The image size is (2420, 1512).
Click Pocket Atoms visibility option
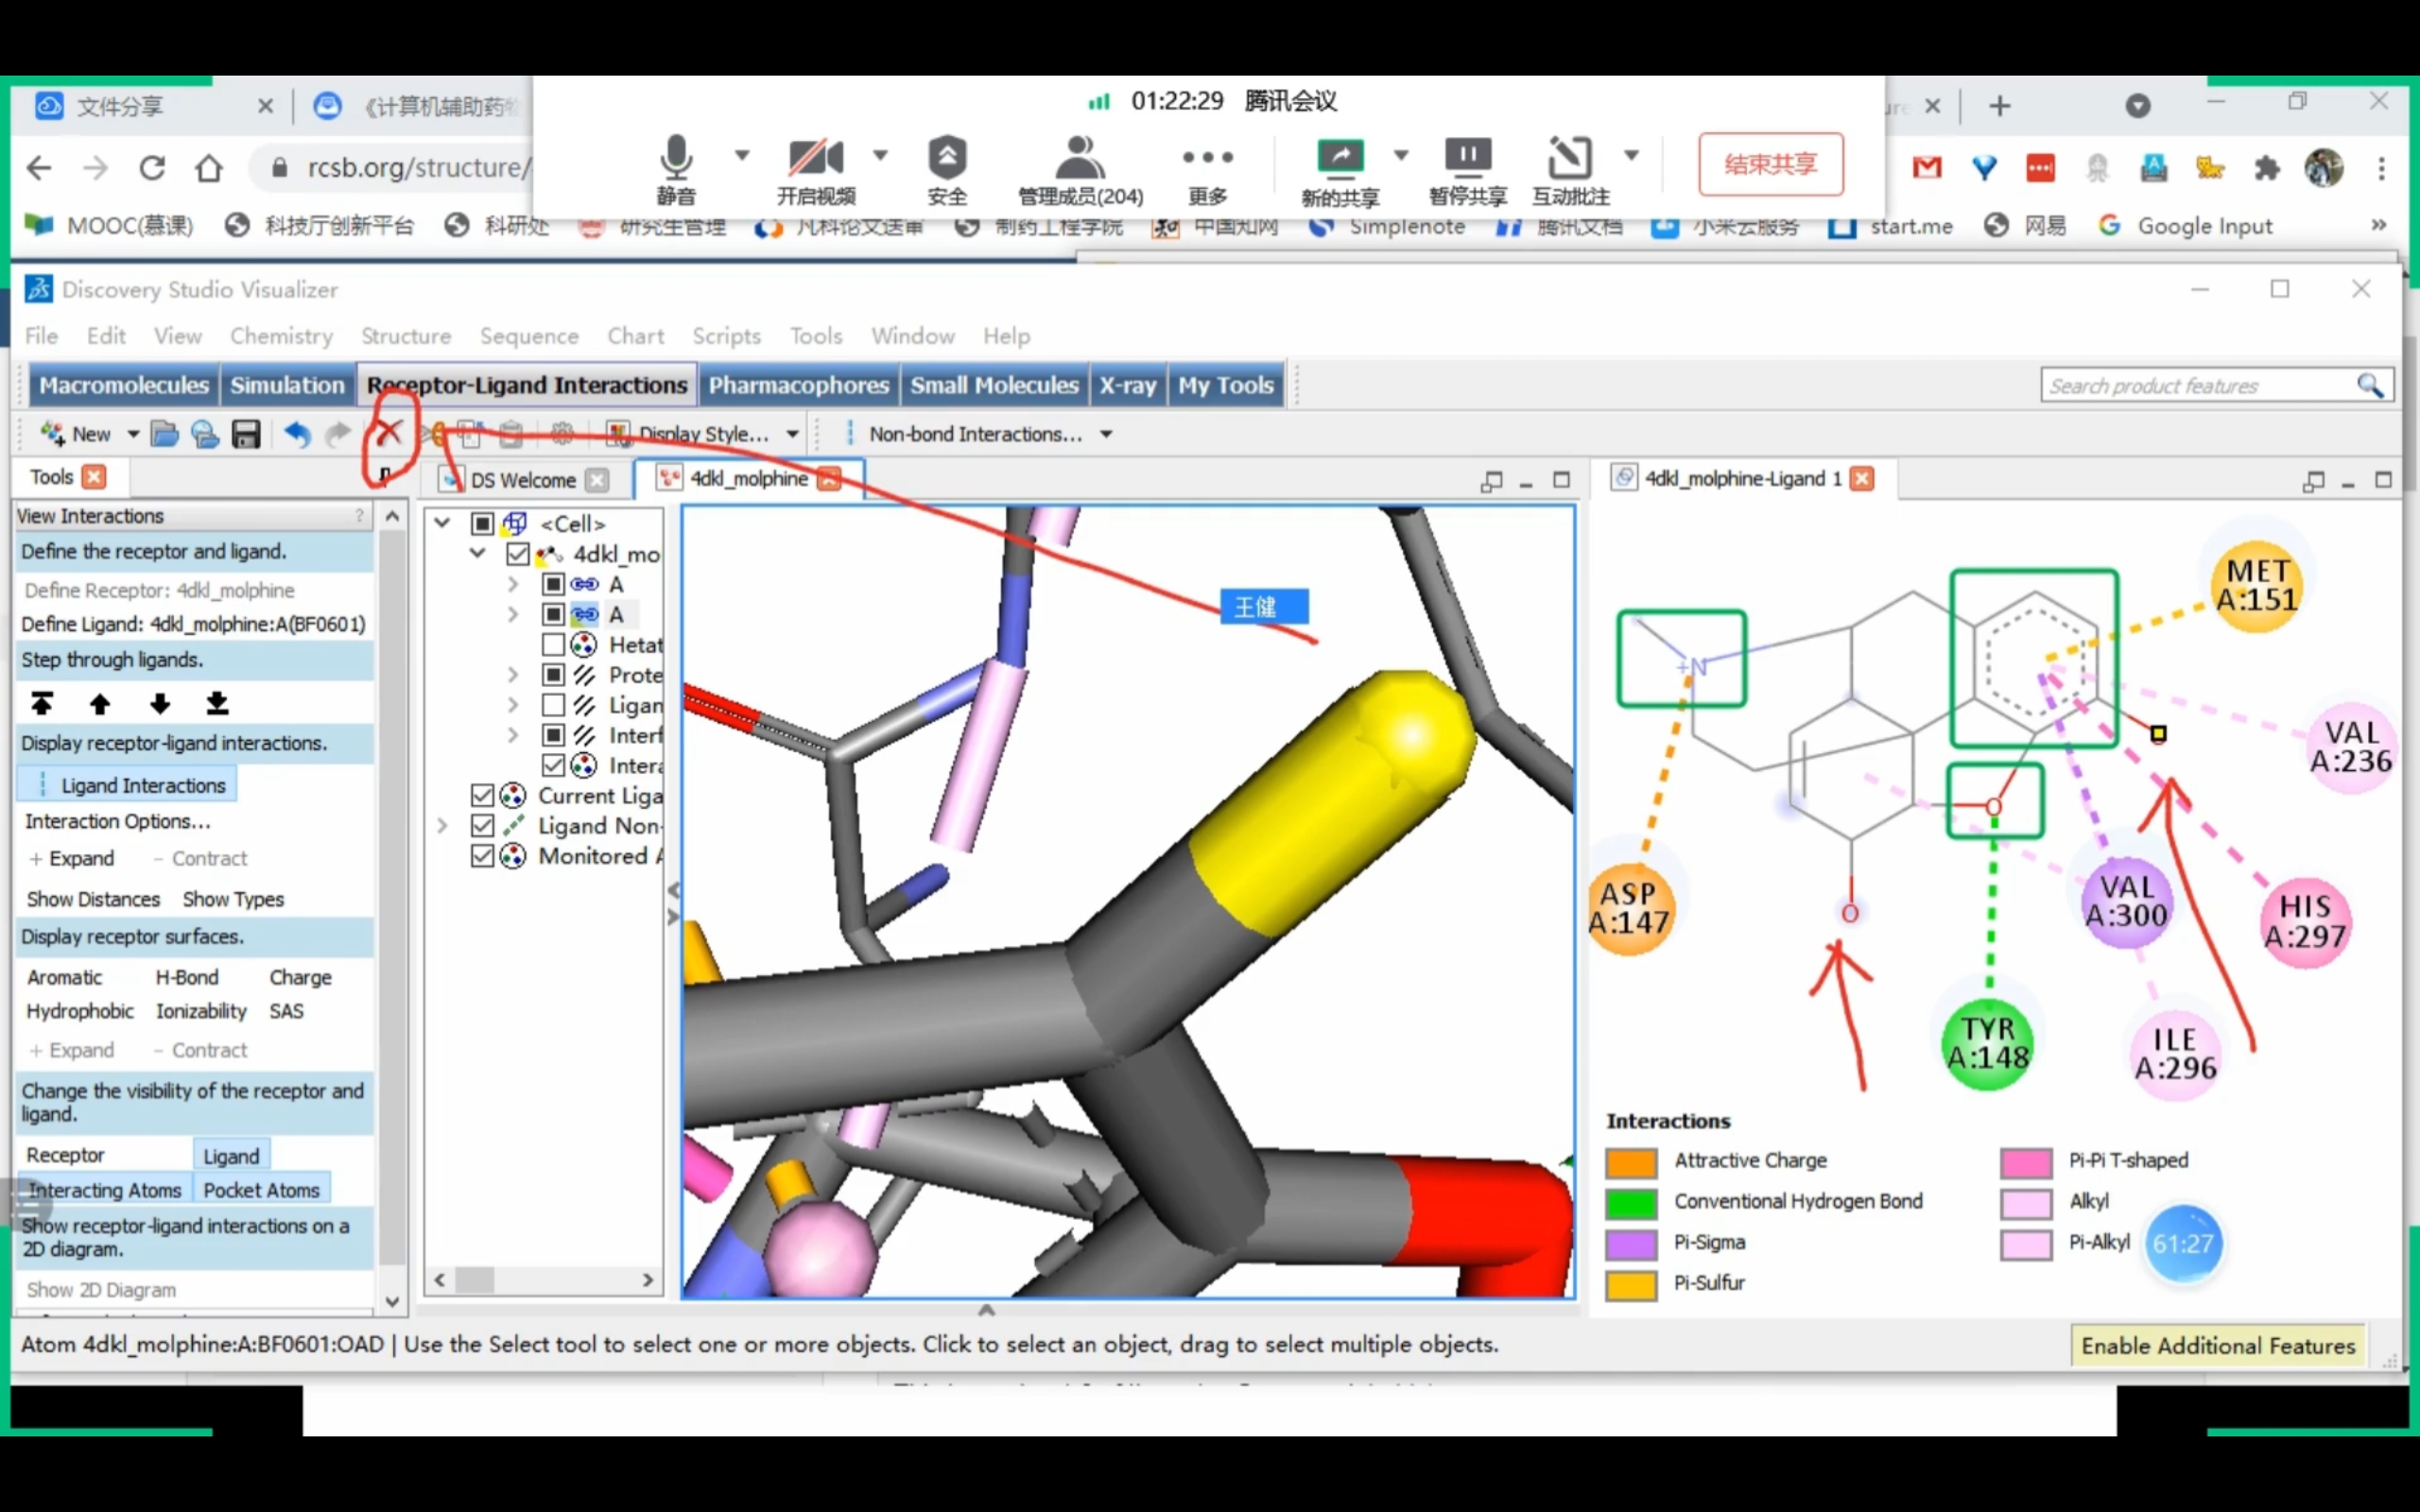click(x=261, y=1190)
